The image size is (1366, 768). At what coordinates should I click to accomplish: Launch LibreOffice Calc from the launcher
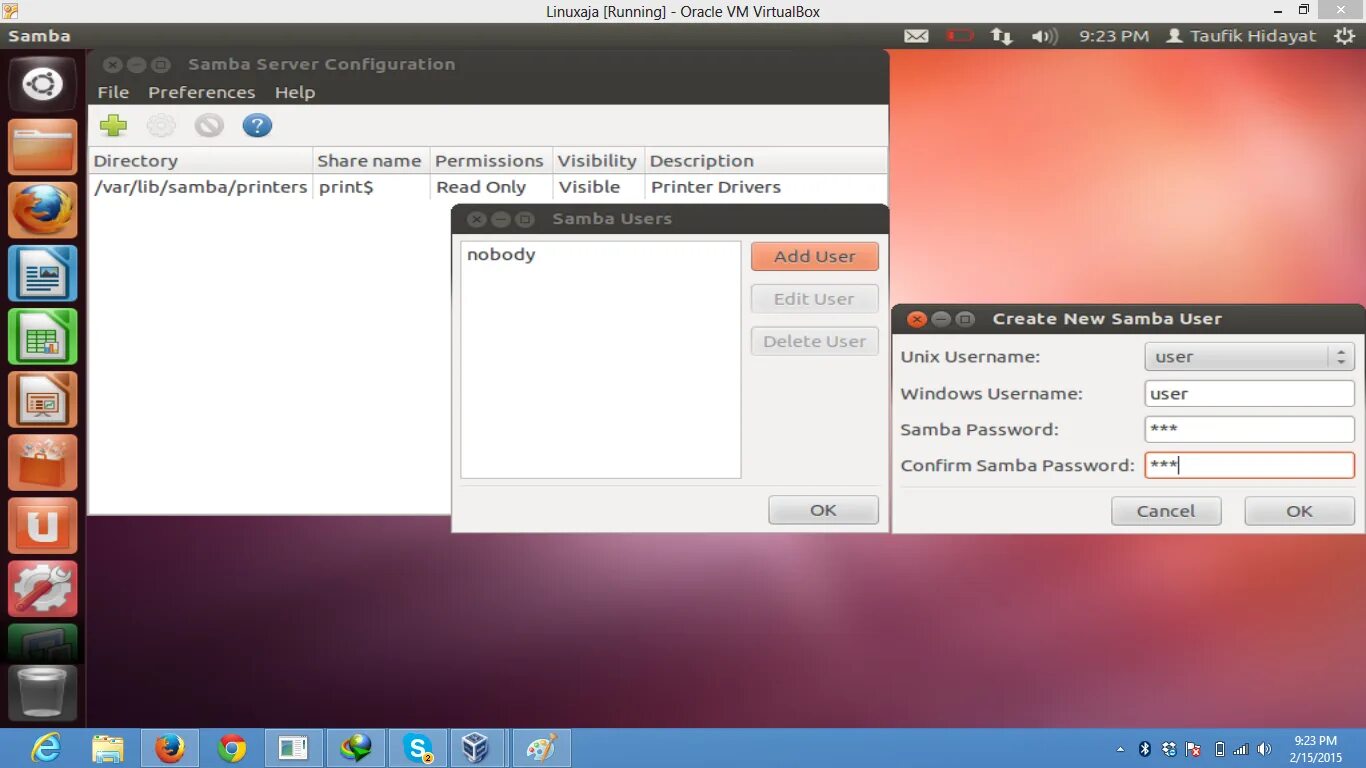(x=43, y=336)
